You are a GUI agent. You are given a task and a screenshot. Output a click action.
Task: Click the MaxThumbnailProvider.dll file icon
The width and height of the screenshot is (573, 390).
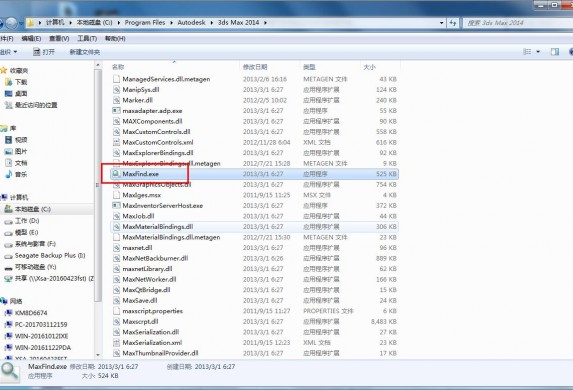pyautogui.click(x=116, y=353)
